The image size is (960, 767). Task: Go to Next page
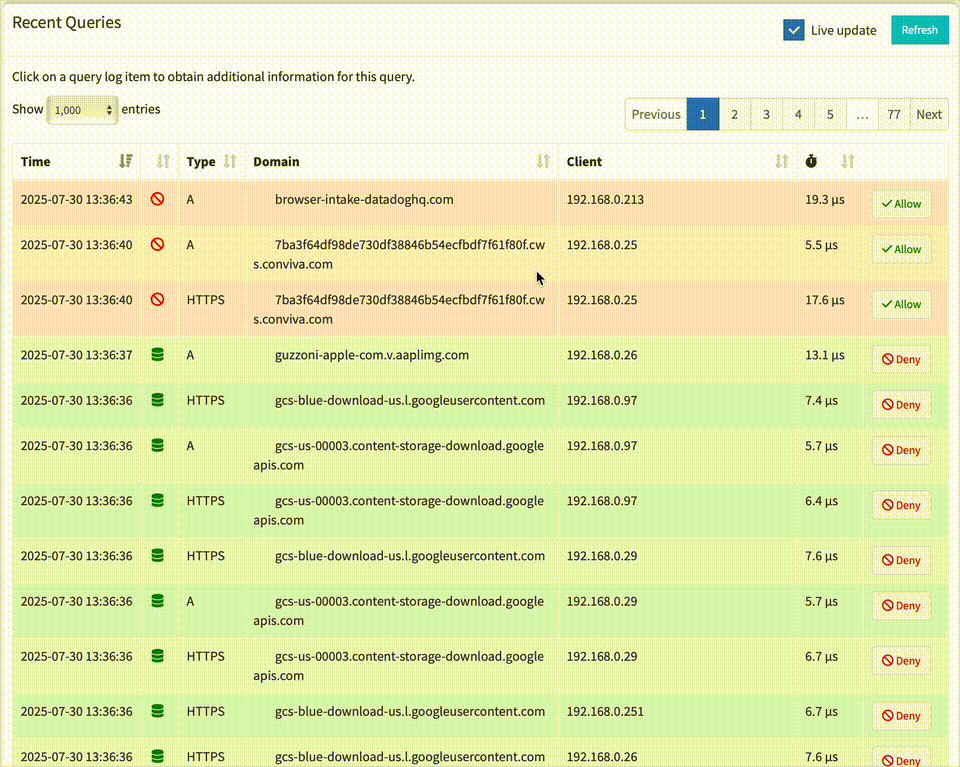(x=929, y=114)
